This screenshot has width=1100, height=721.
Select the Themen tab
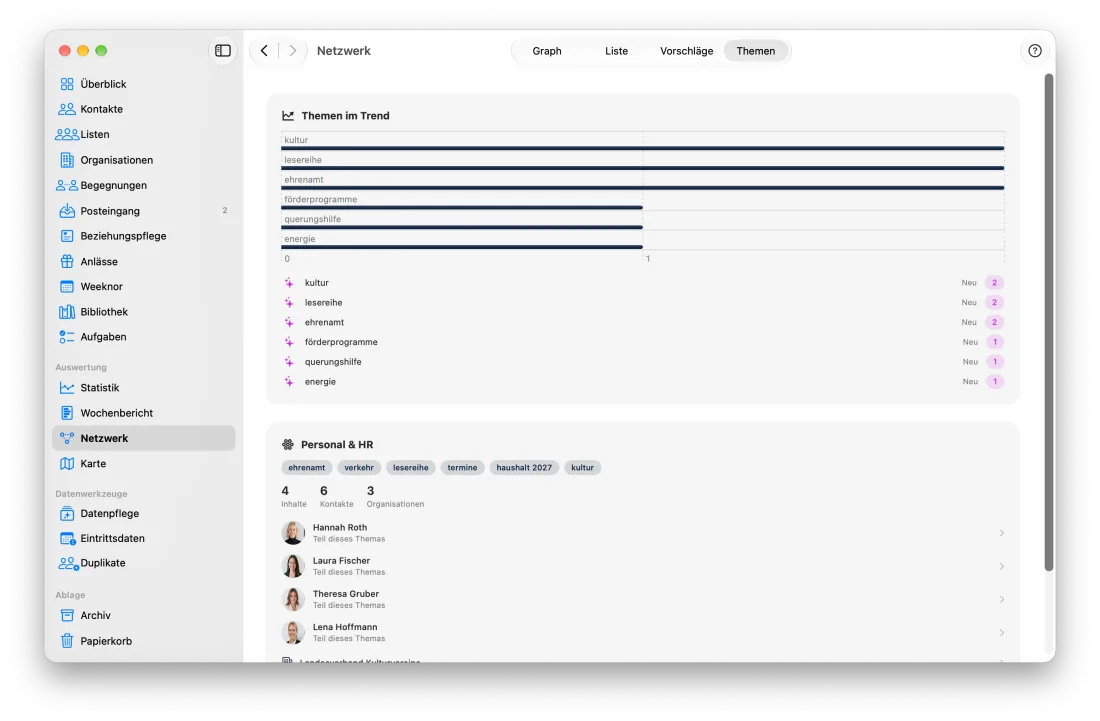click(756, 50)
